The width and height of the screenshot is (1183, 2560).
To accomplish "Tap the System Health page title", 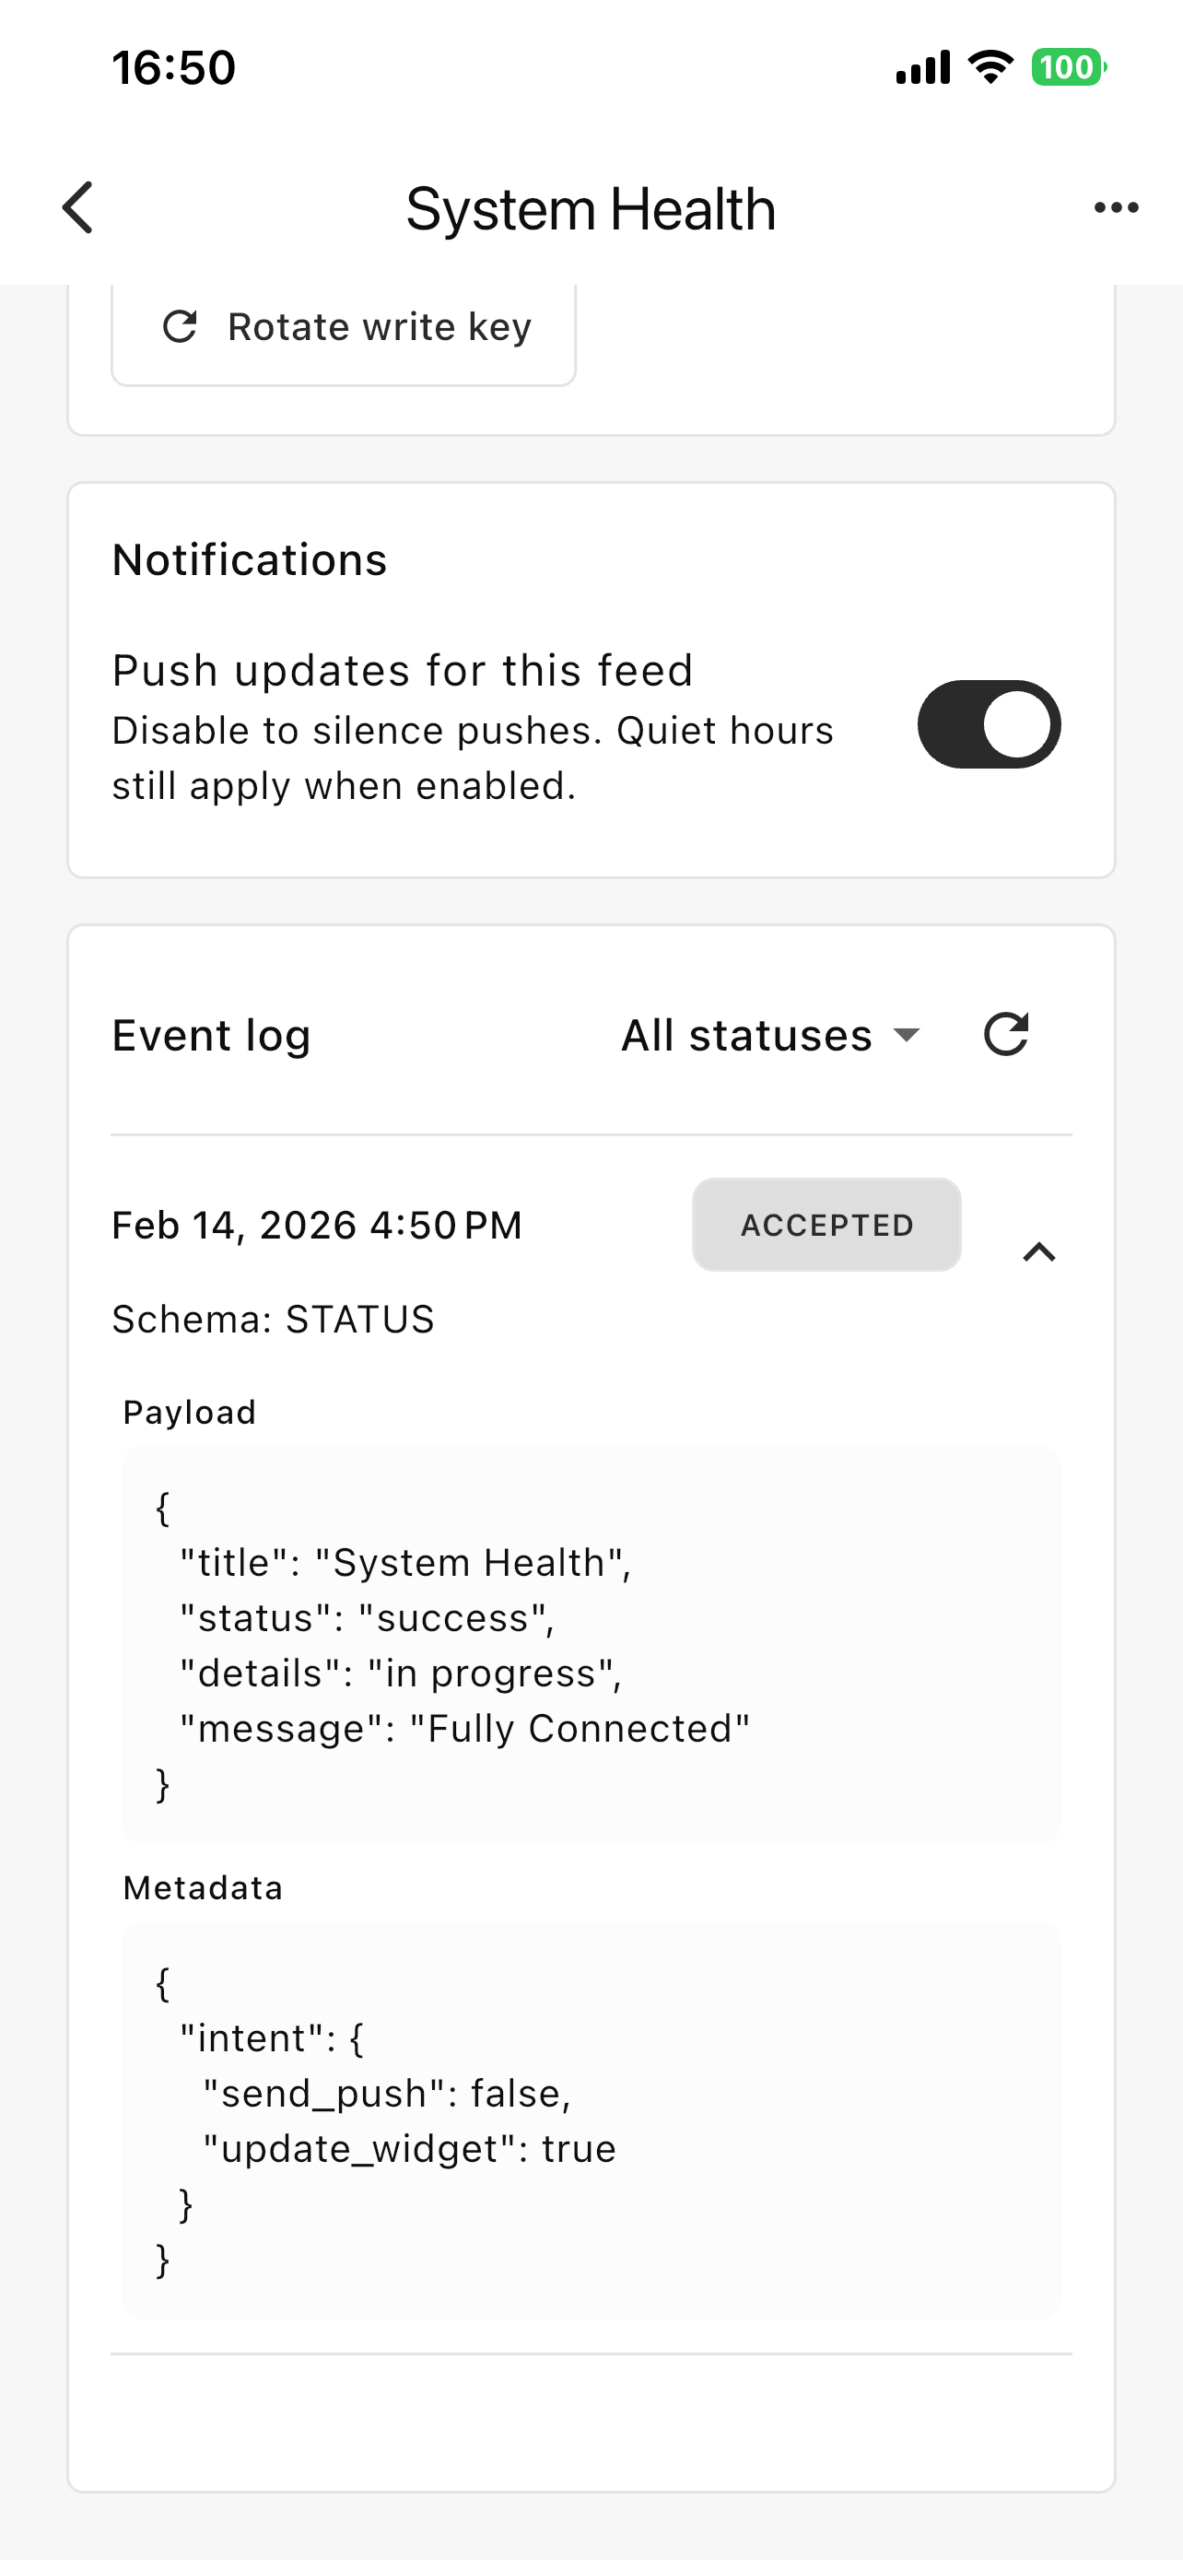I will tap(590, 209).
